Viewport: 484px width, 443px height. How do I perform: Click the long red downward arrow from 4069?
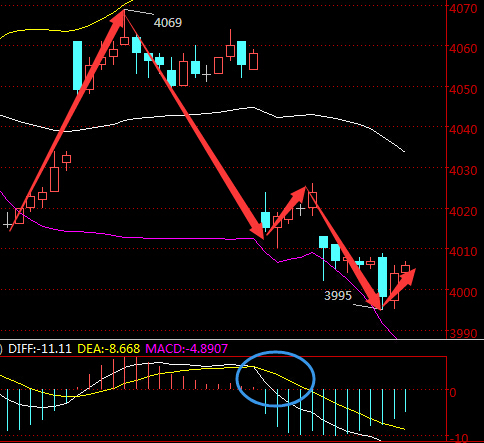click(x=194, y=124)
